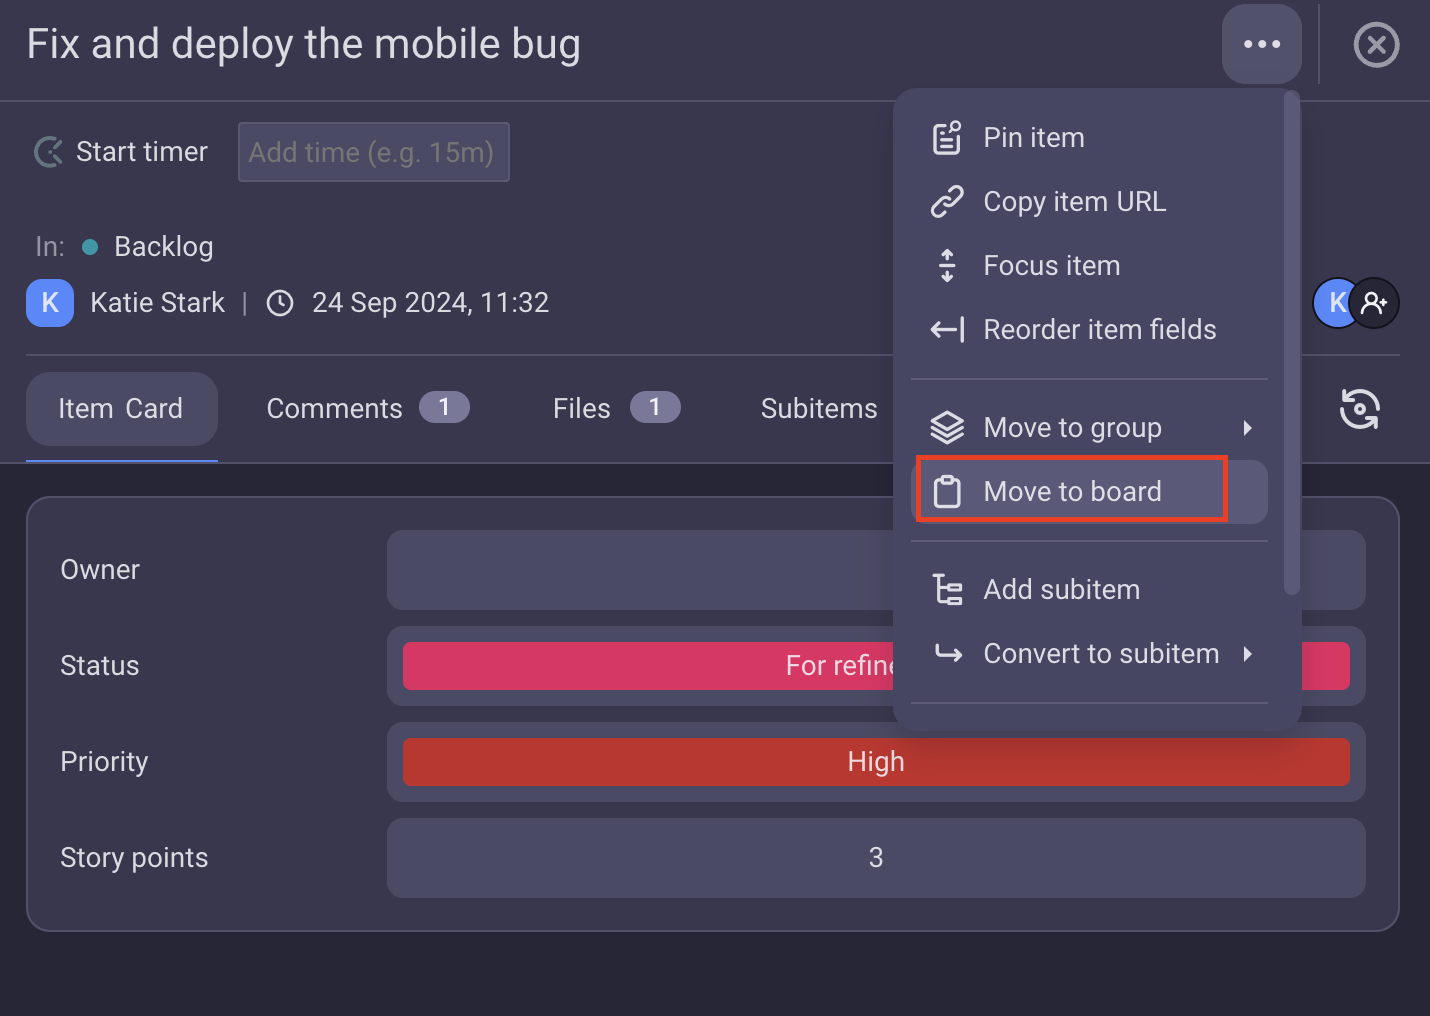The image size is (1430, 1016).
Task: Click the Add time input field
Action: (x=373, y=152)
